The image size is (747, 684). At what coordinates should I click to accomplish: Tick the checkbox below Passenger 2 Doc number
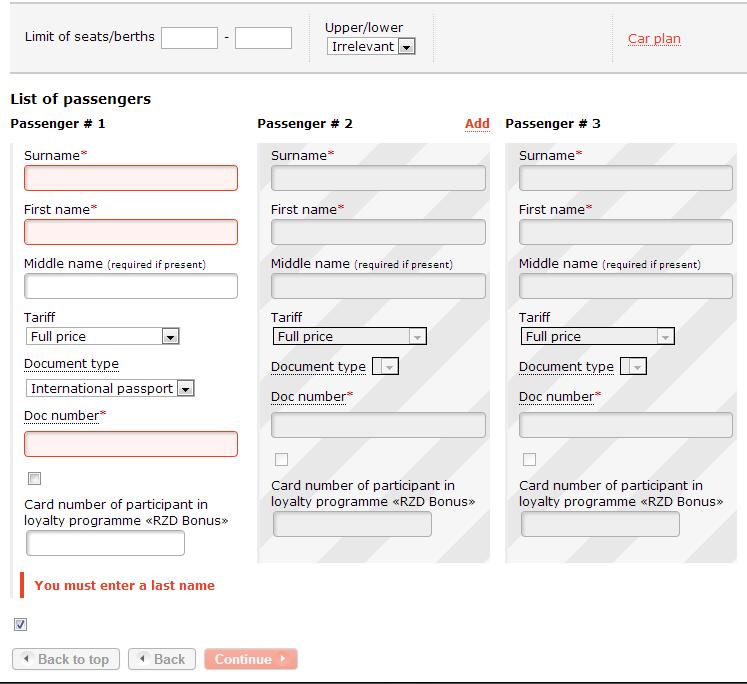click(282, 460)
